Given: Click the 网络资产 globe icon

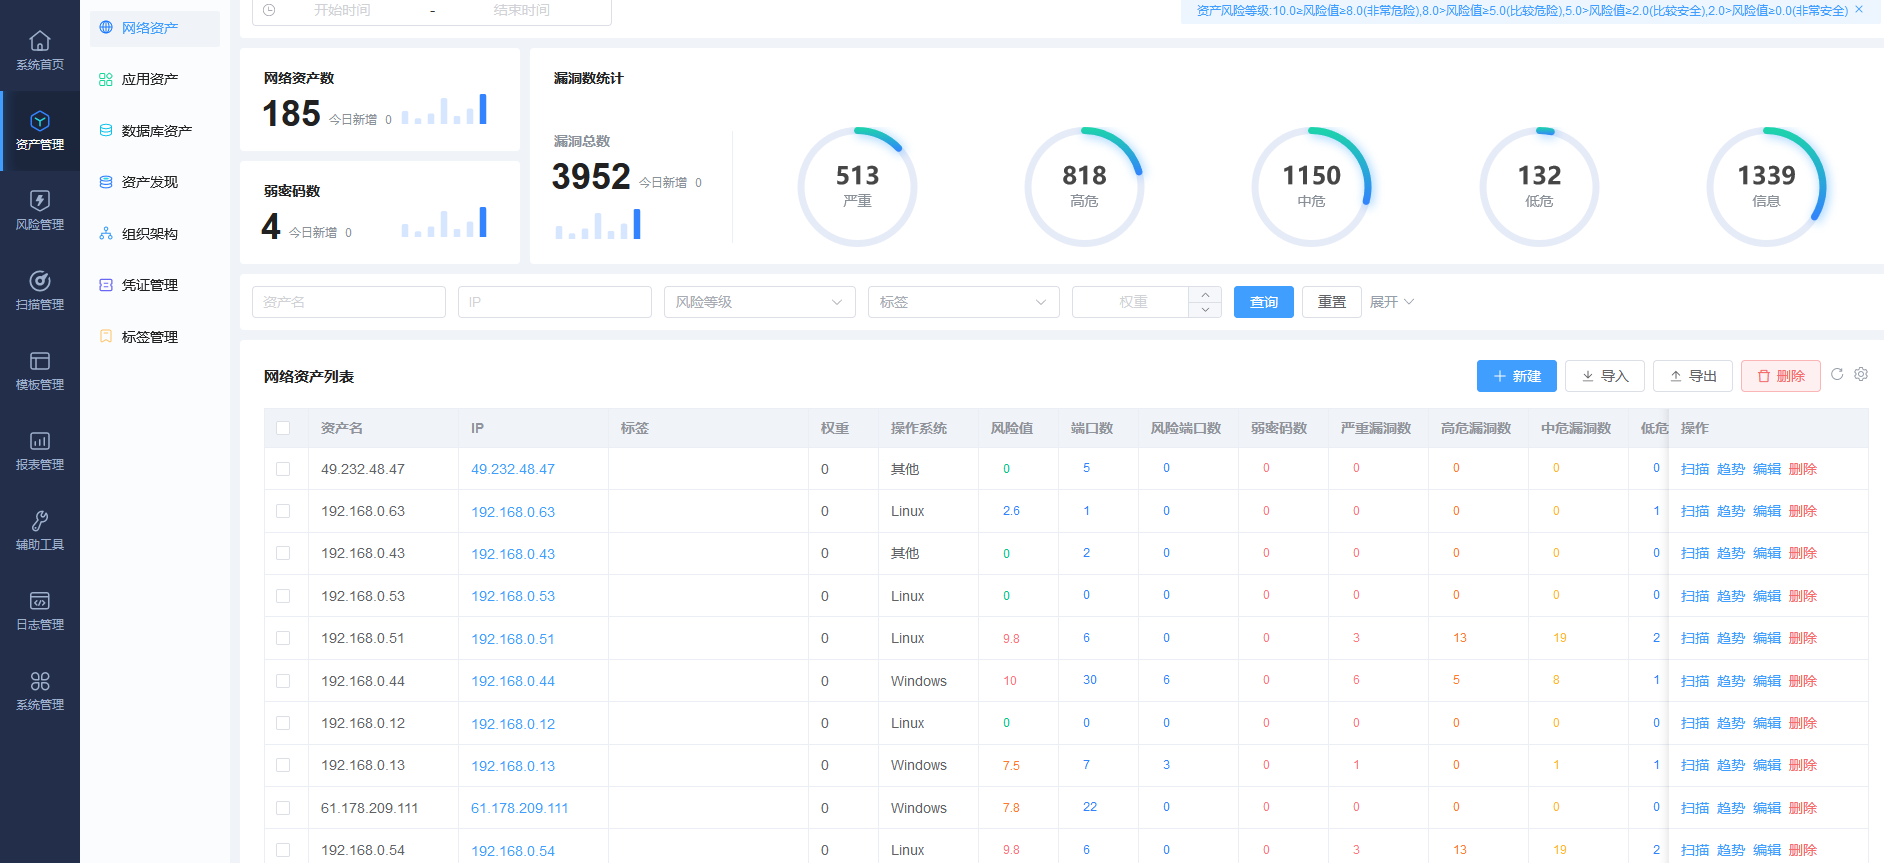Looking at the screenshot, I should click(x=106, y=28).
